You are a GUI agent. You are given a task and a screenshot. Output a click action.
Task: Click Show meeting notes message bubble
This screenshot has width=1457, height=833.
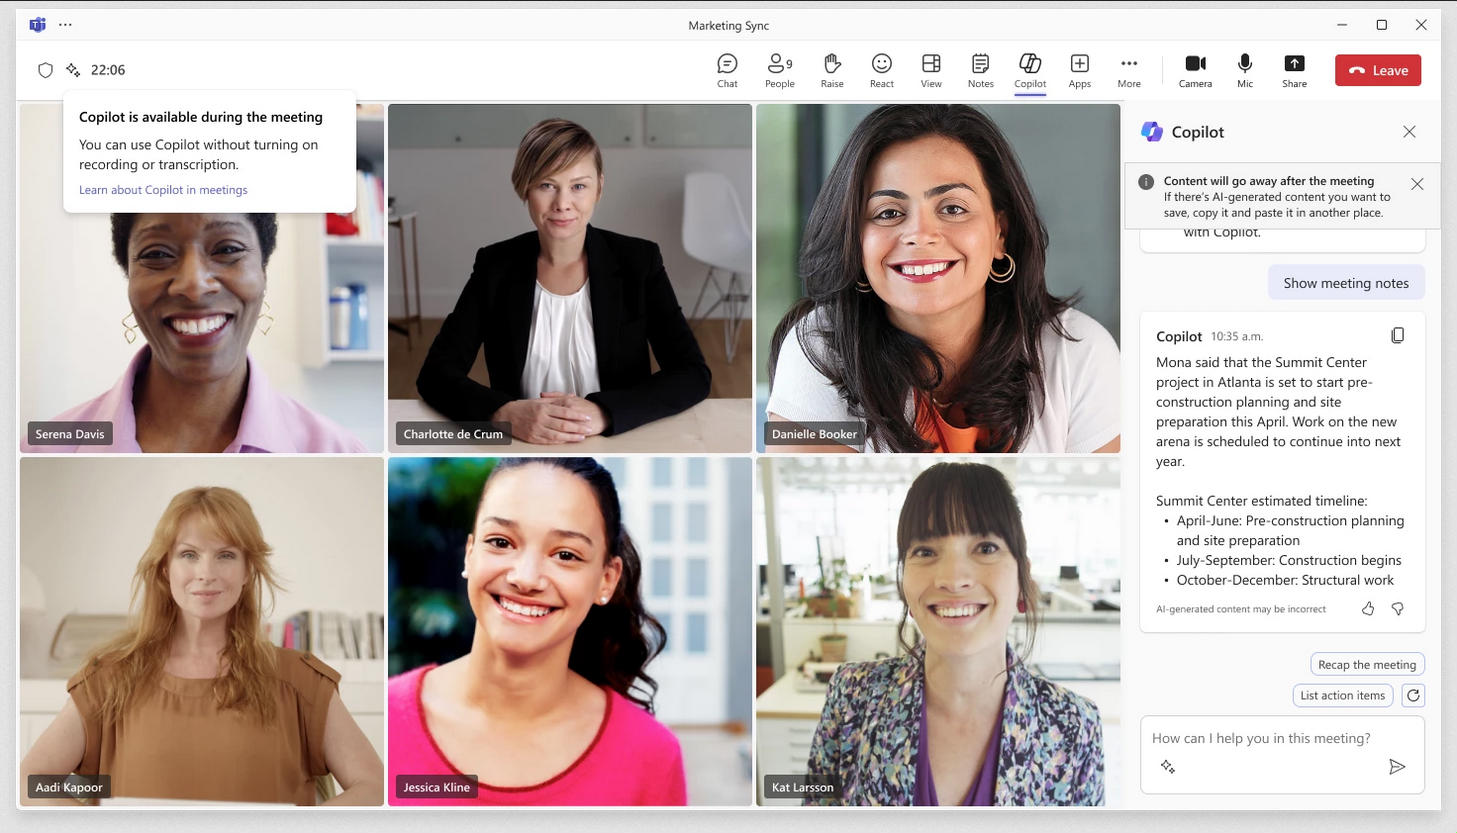pyautogui.click(x=1346, y=283)
